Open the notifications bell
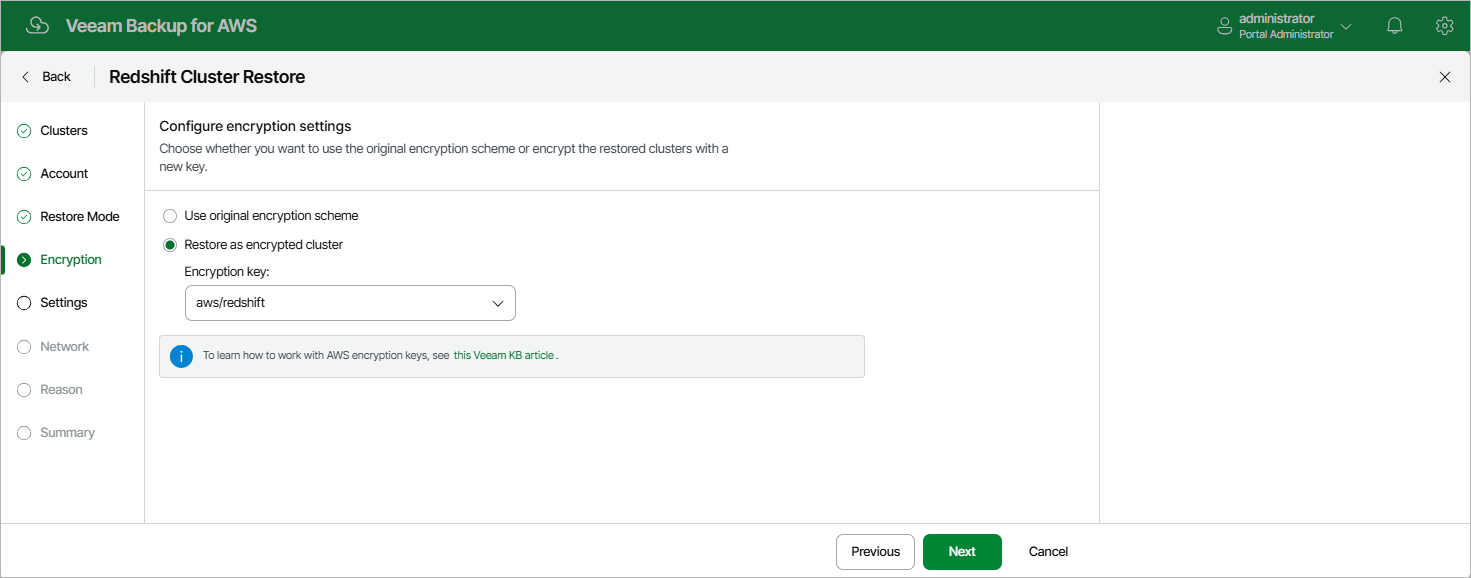Viewport: 1471px width, 578px height. 1395,26
